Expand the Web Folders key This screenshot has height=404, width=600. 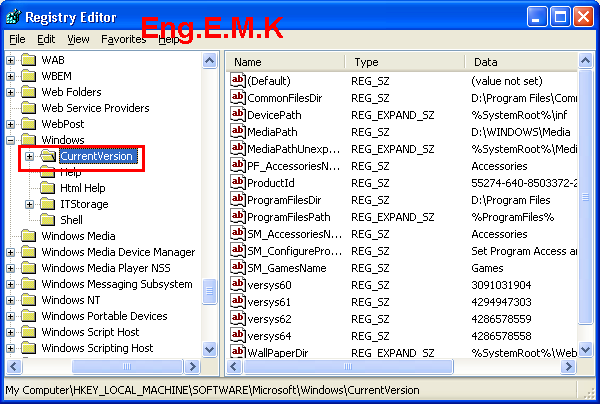11,93
